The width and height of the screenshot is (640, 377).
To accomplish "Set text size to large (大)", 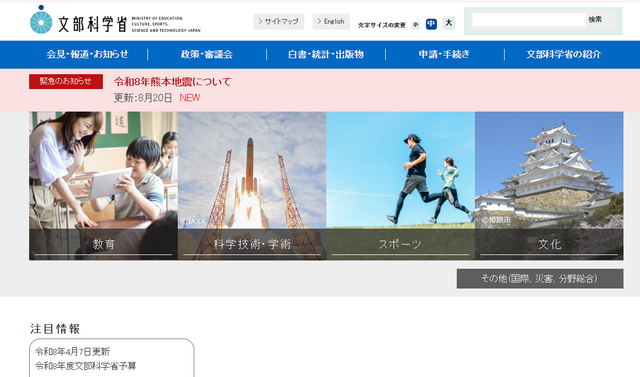I will [449, 23].
